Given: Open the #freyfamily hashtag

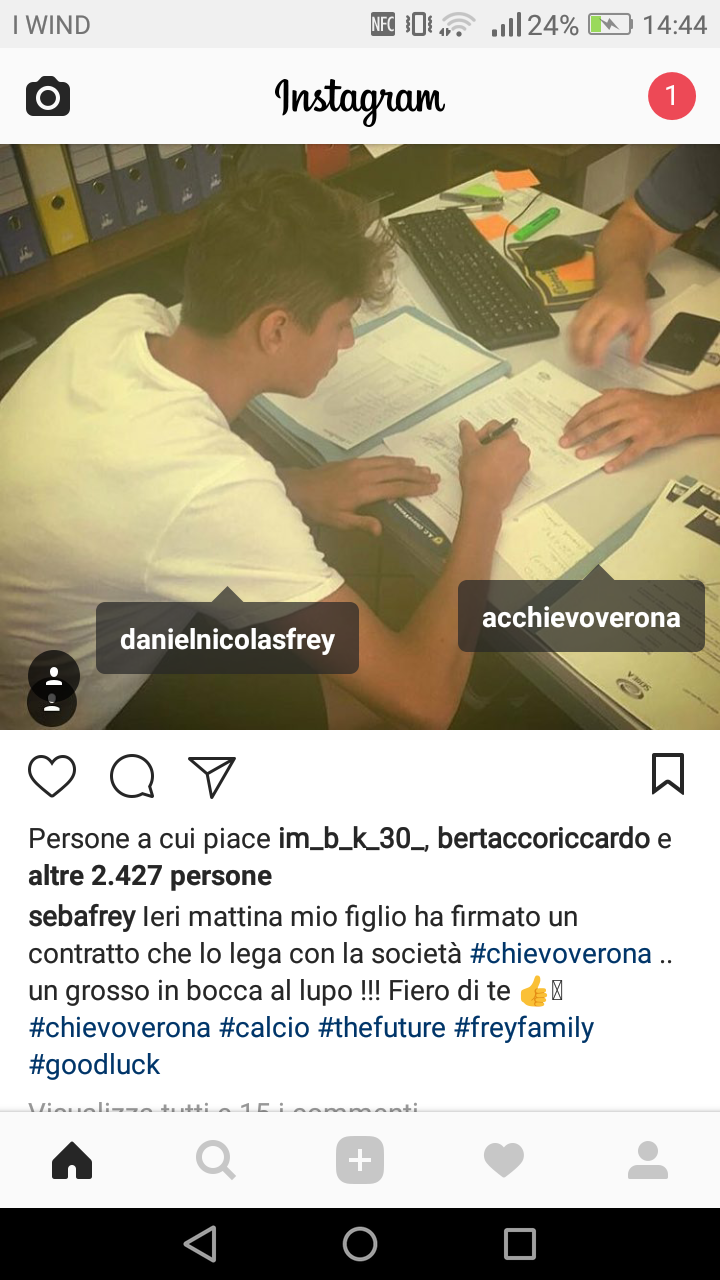Looking at the screenshot, I should 524,1027.
